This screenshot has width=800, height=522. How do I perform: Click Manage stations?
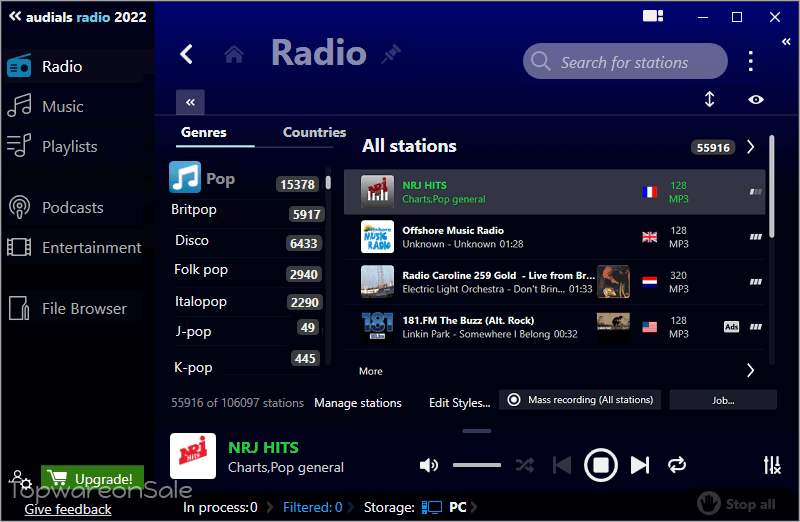point(358,403)
